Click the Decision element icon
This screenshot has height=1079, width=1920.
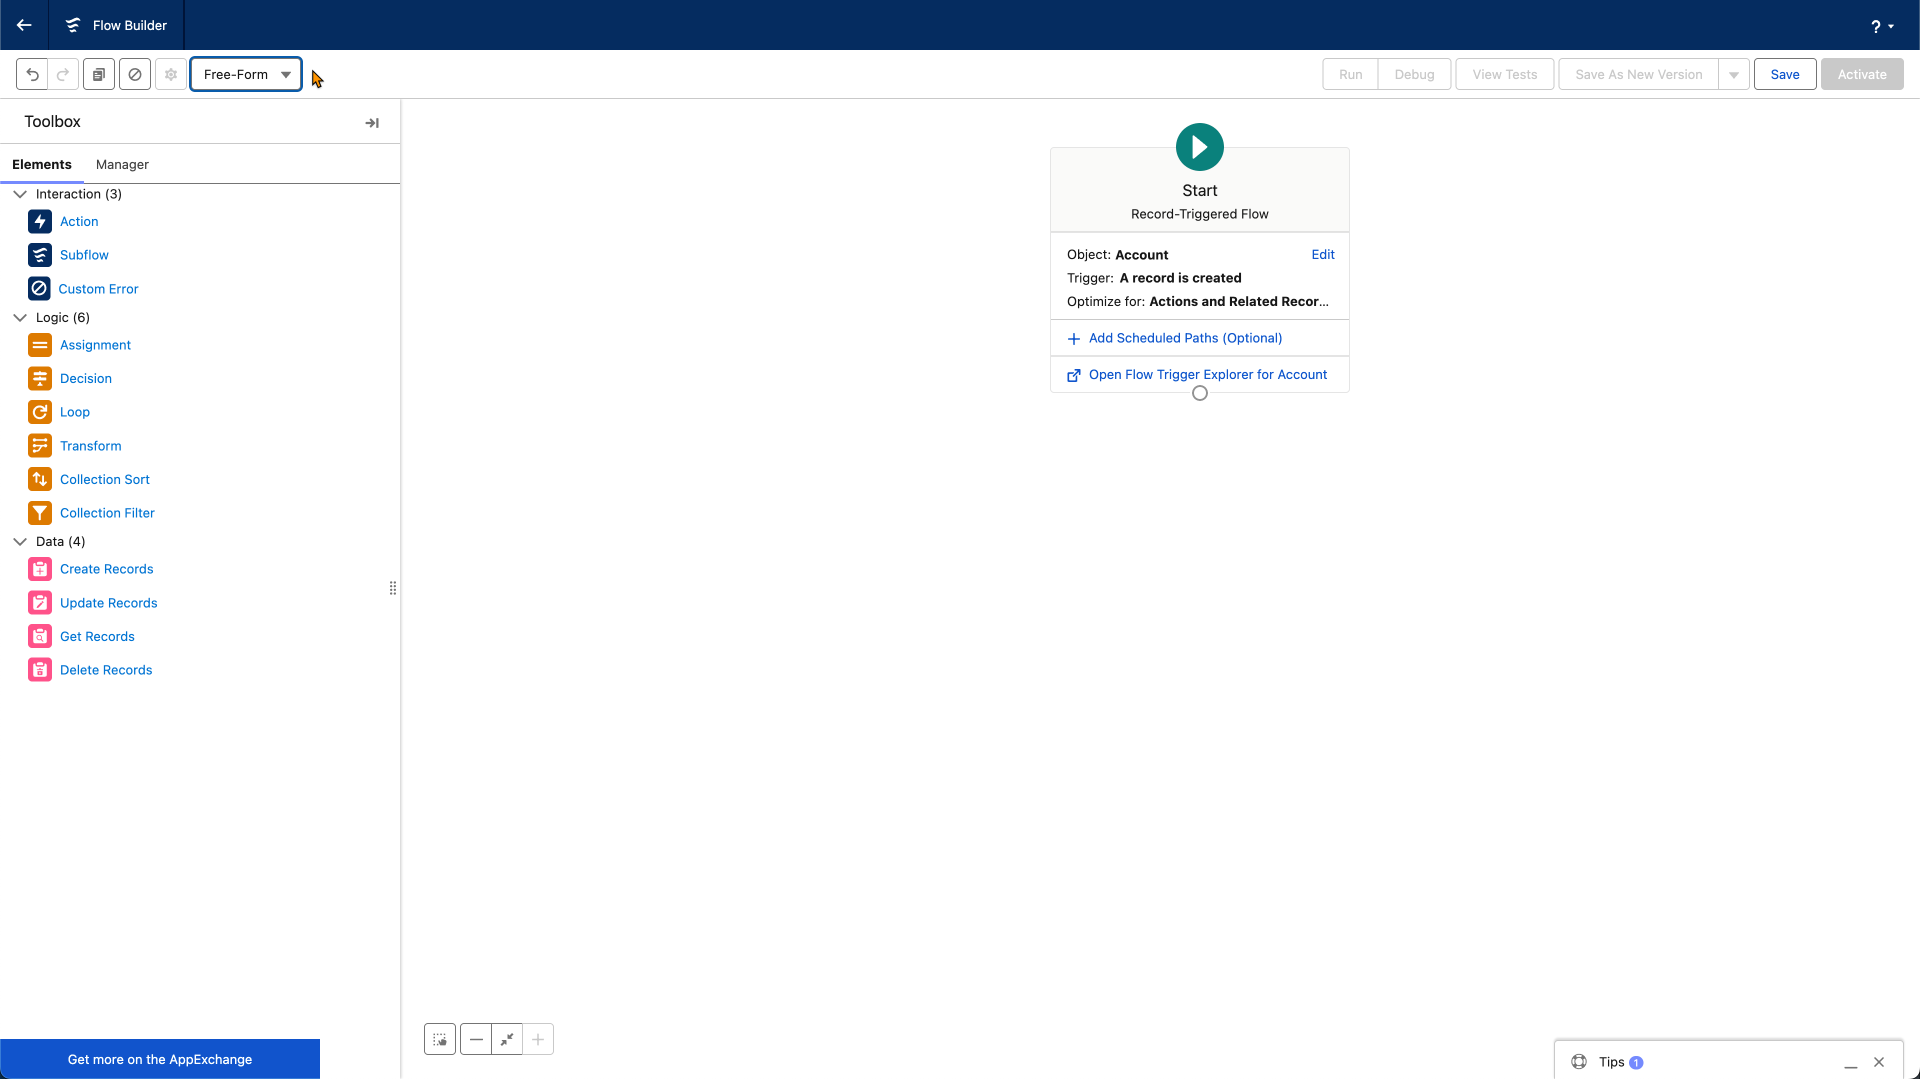[40, 379]
